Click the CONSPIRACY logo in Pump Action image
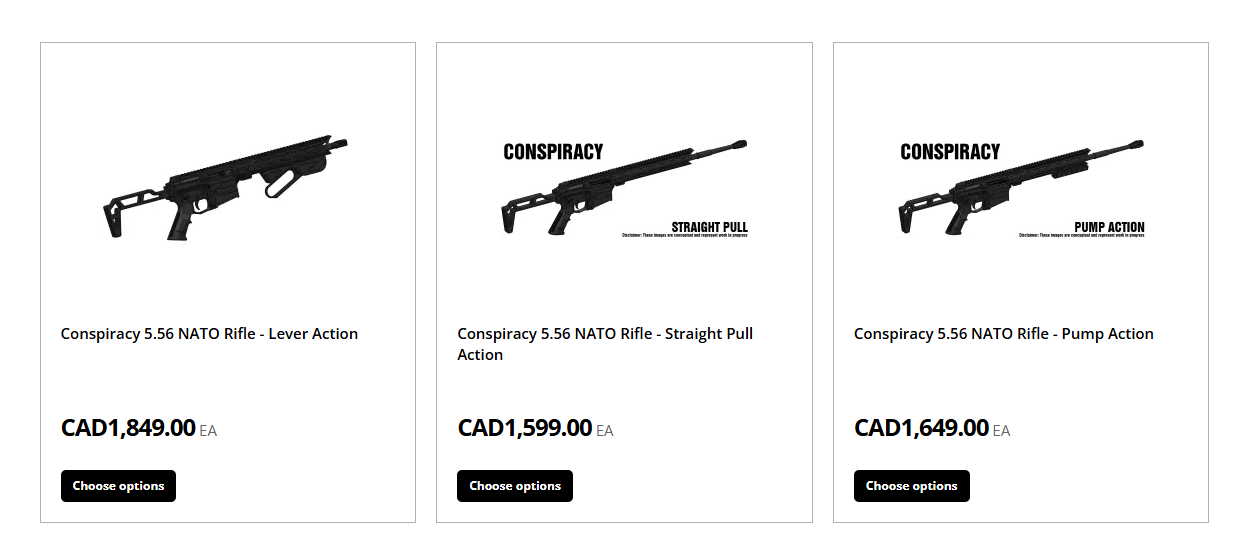This screenshot has width=1259, height=538. [950, 152]
